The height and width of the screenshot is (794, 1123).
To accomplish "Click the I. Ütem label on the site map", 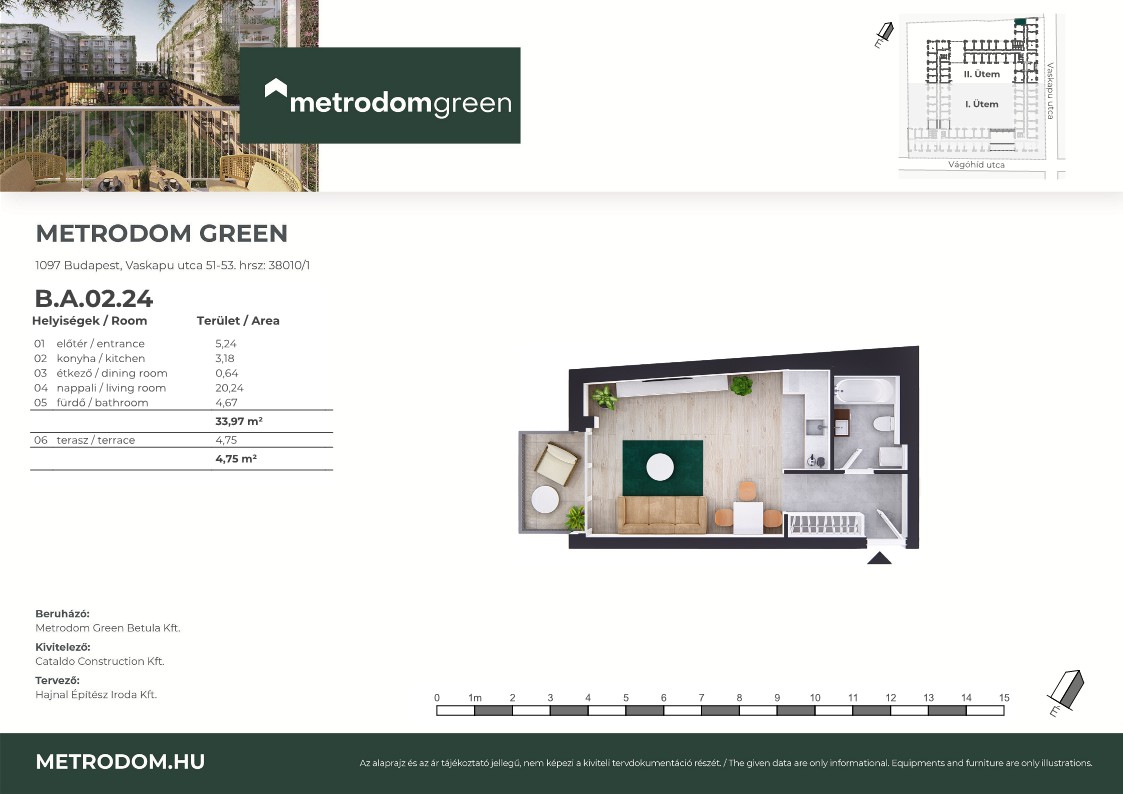I will pyautogui.click(x=981, y=104).
